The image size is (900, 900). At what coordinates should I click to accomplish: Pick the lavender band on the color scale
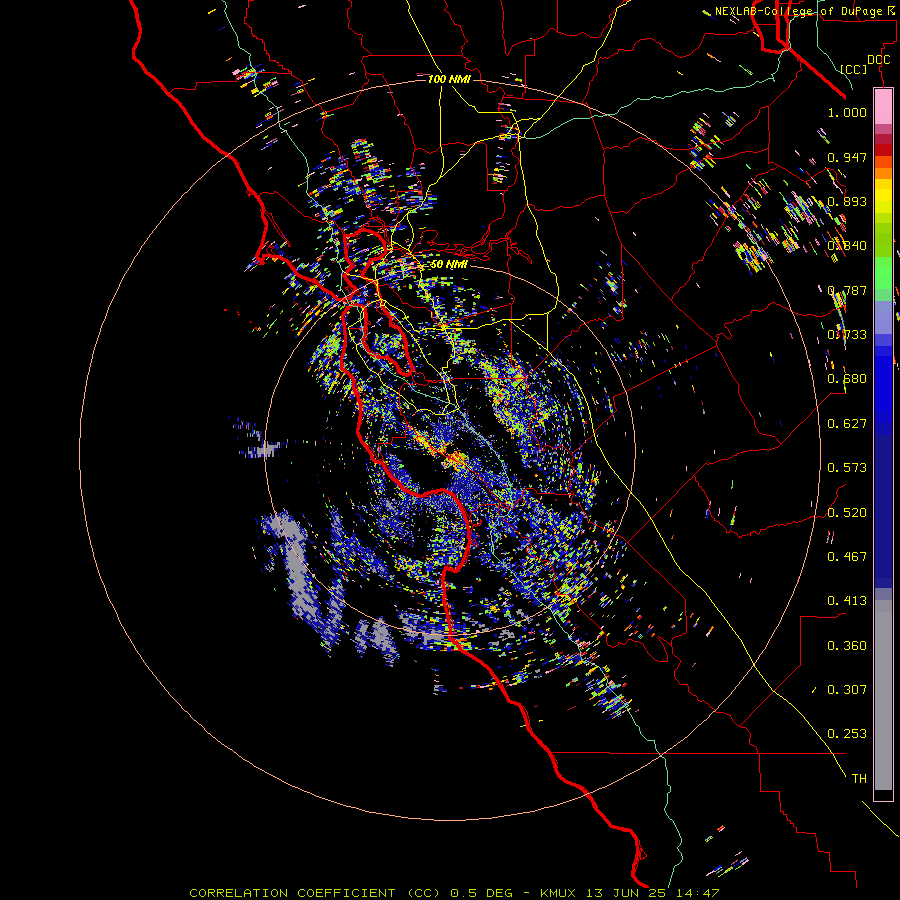click(883, 318)
